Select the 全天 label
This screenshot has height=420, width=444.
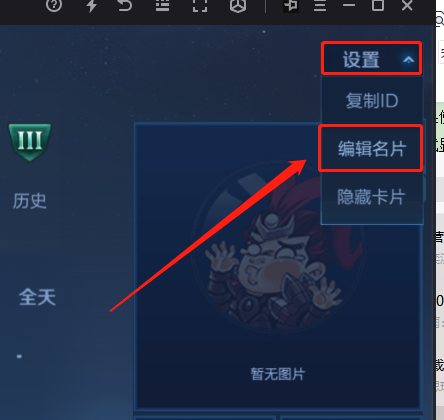point(37,297)
